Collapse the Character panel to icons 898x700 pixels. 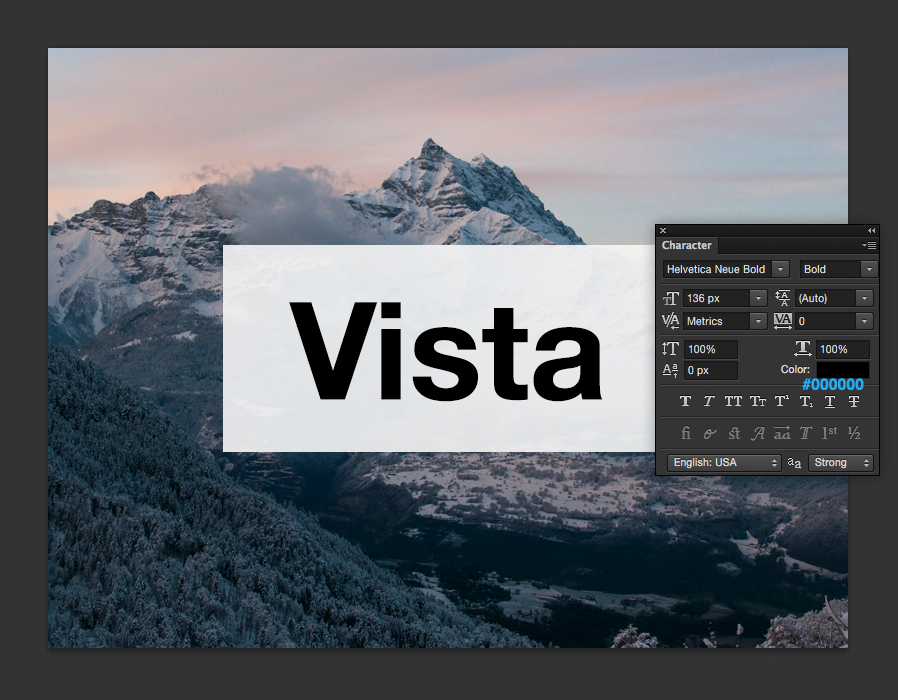point(871,230)
